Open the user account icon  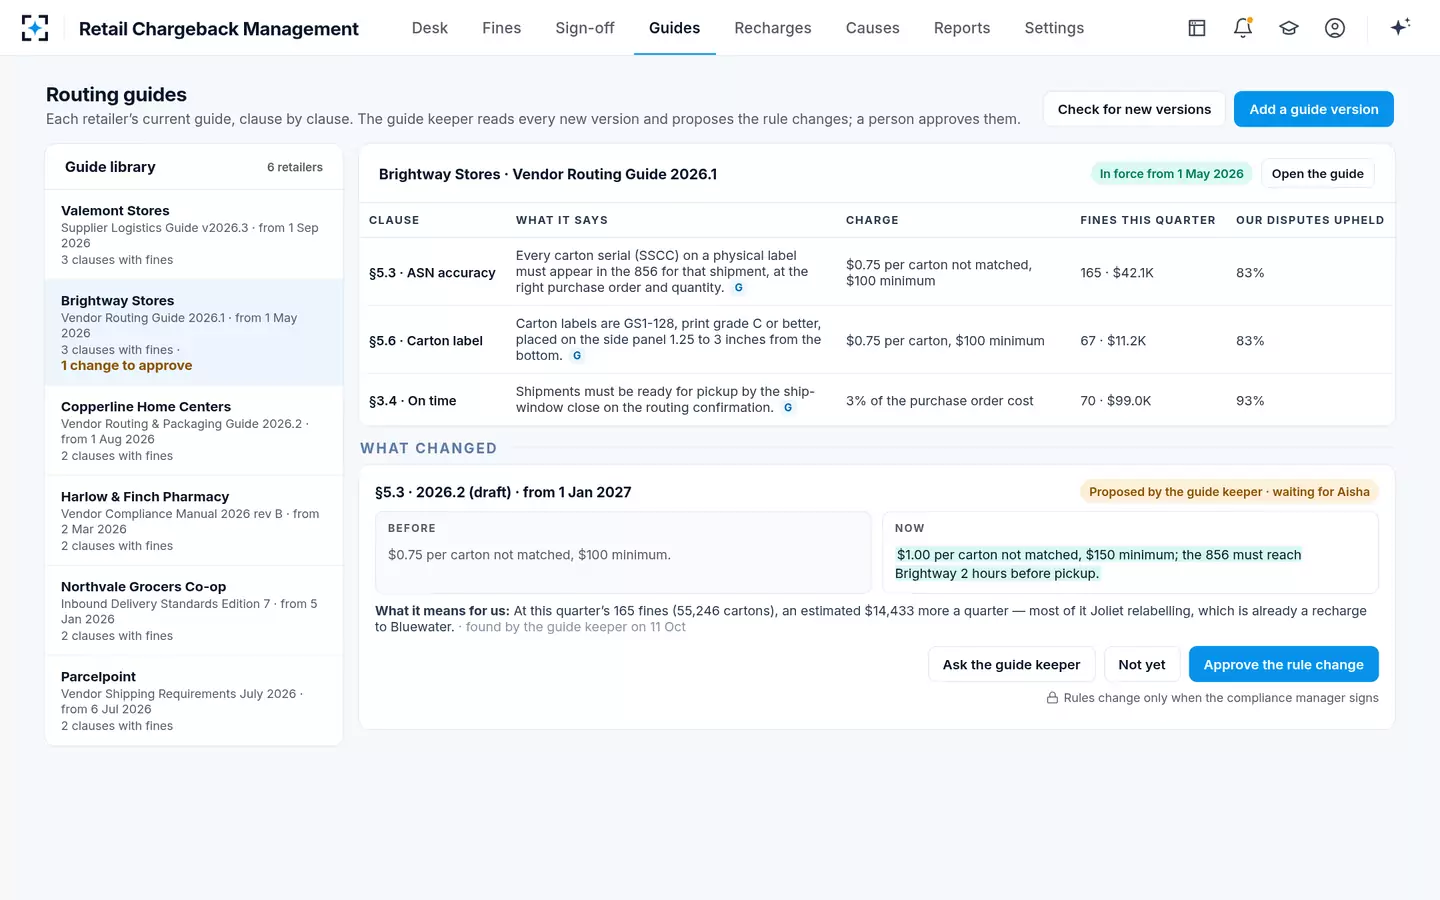pyautogui.click(x=1335, y=28)
